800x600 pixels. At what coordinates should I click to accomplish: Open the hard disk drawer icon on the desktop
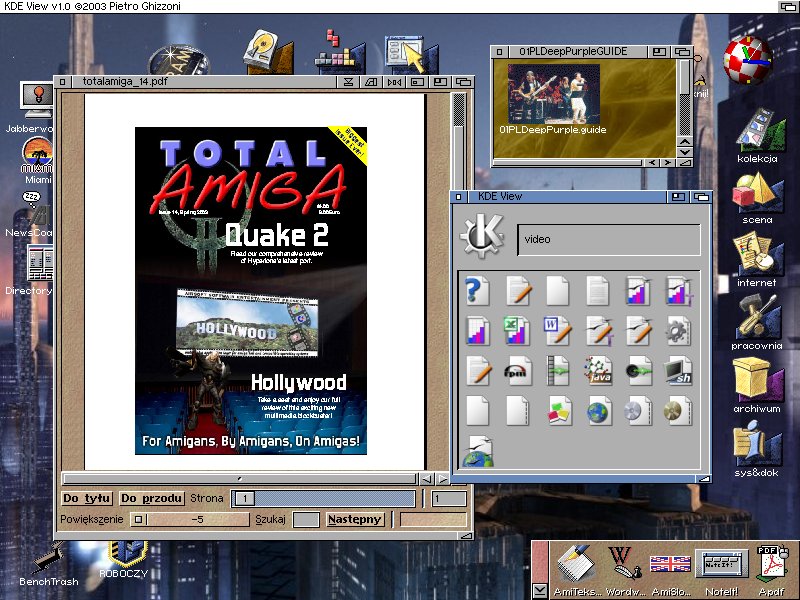coord(267,52)
